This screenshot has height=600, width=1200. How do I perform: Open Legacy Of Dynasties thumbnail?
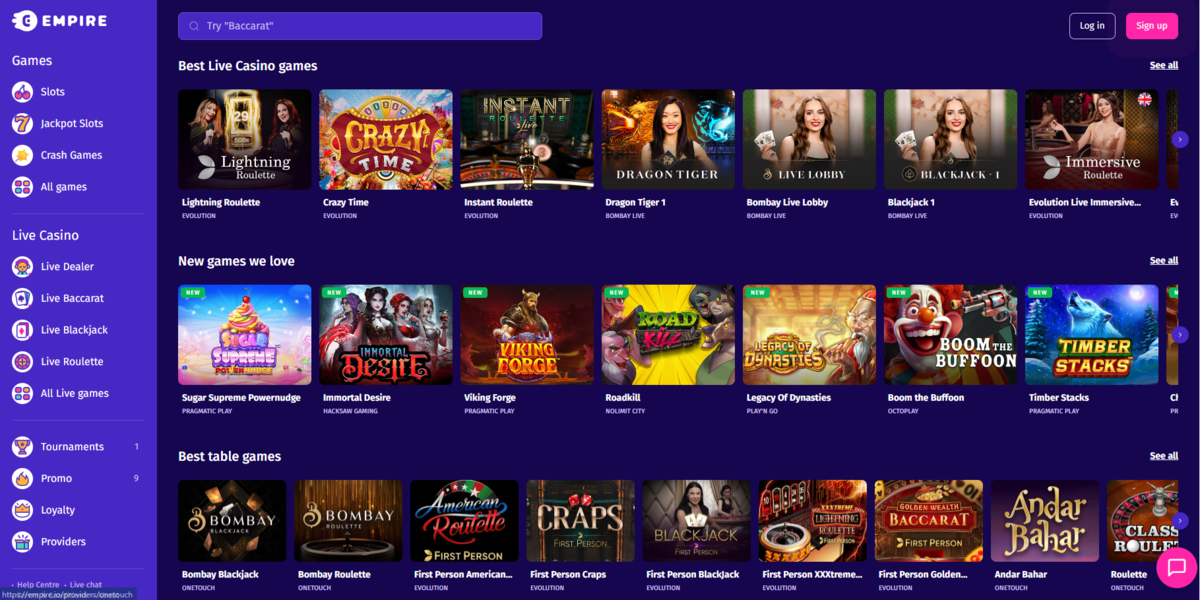click(809, 335)
